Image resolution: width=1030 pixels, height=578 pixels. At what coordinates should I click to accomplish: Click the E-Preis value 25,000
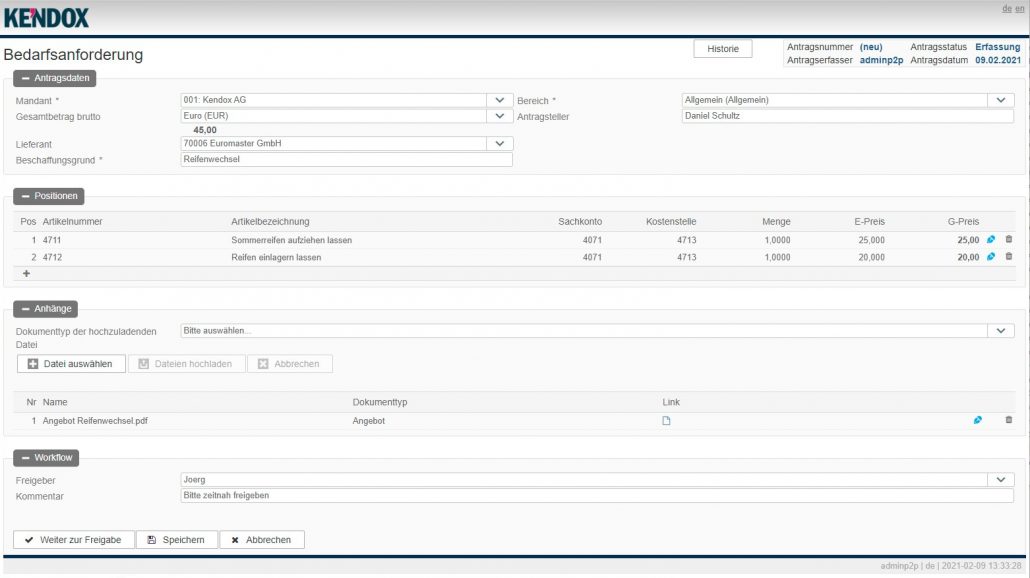pos(872,240)
